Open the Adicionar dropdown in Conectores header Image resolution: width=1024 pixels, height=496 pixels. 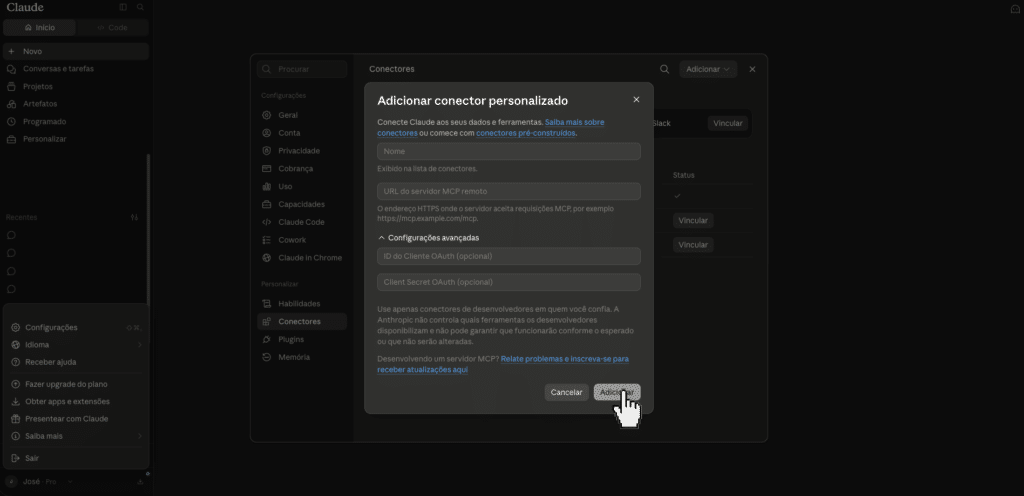tap(708, 69)
